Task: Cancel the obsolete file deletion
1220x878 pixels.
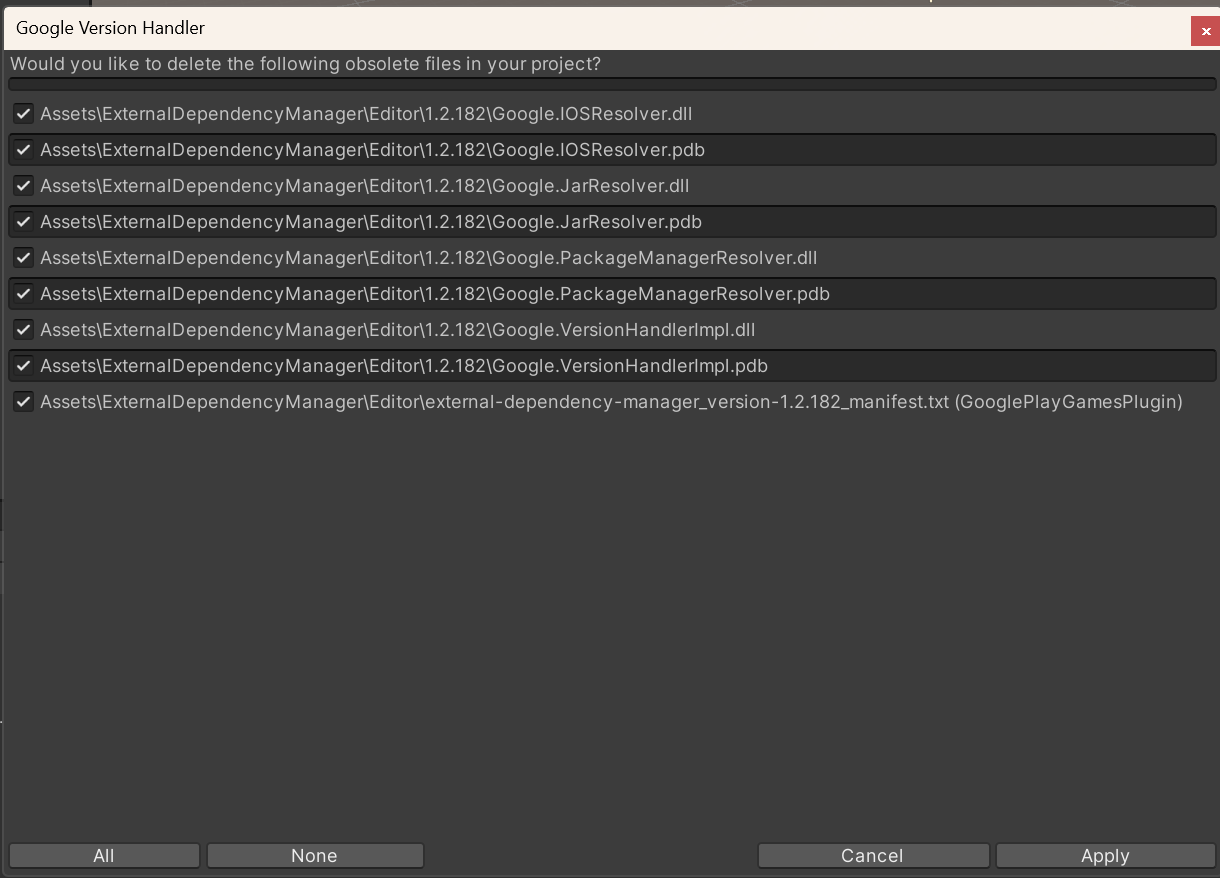Action: tap(873, 856)
